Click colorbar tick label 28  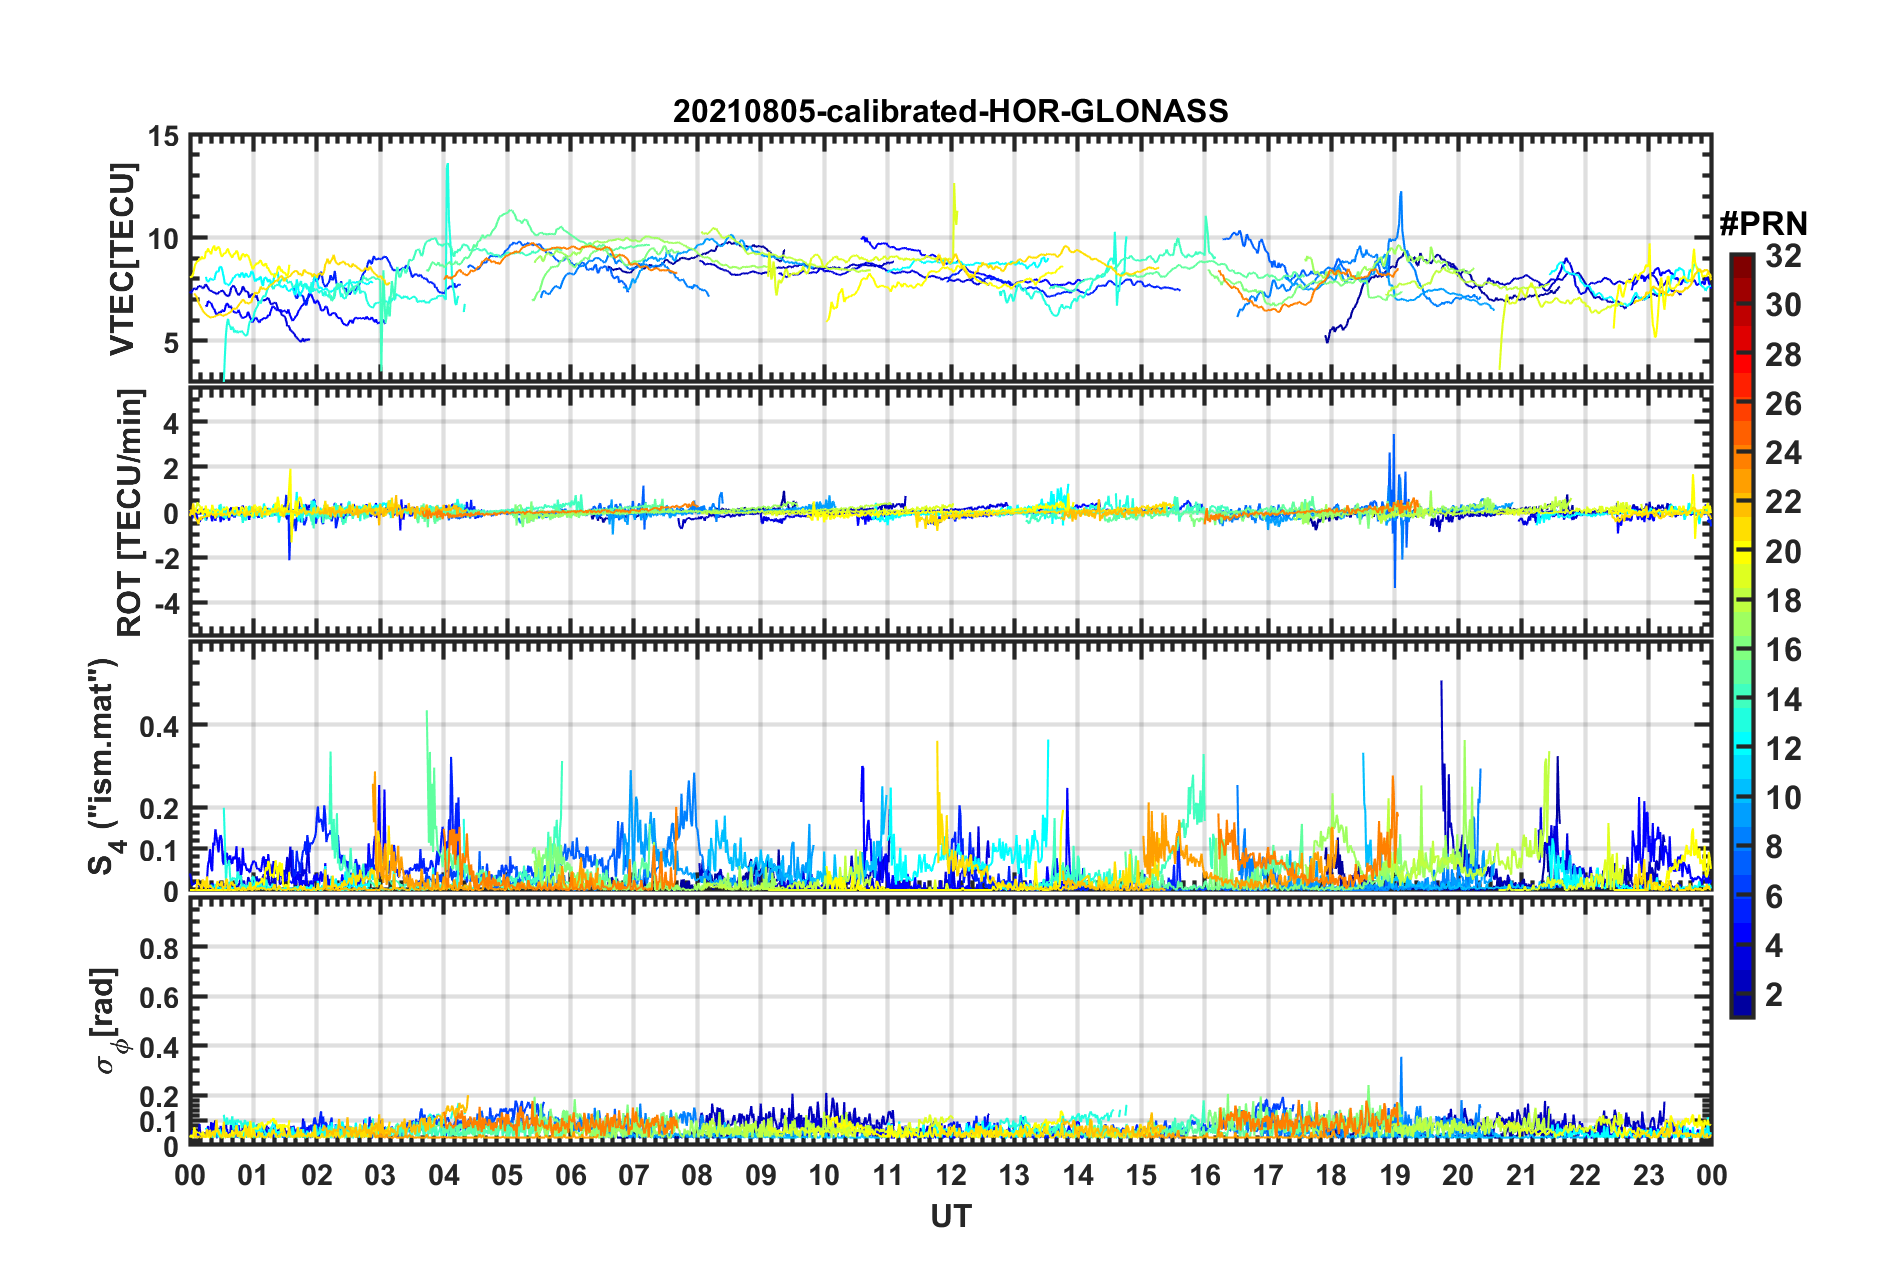tap(1783, 355)
